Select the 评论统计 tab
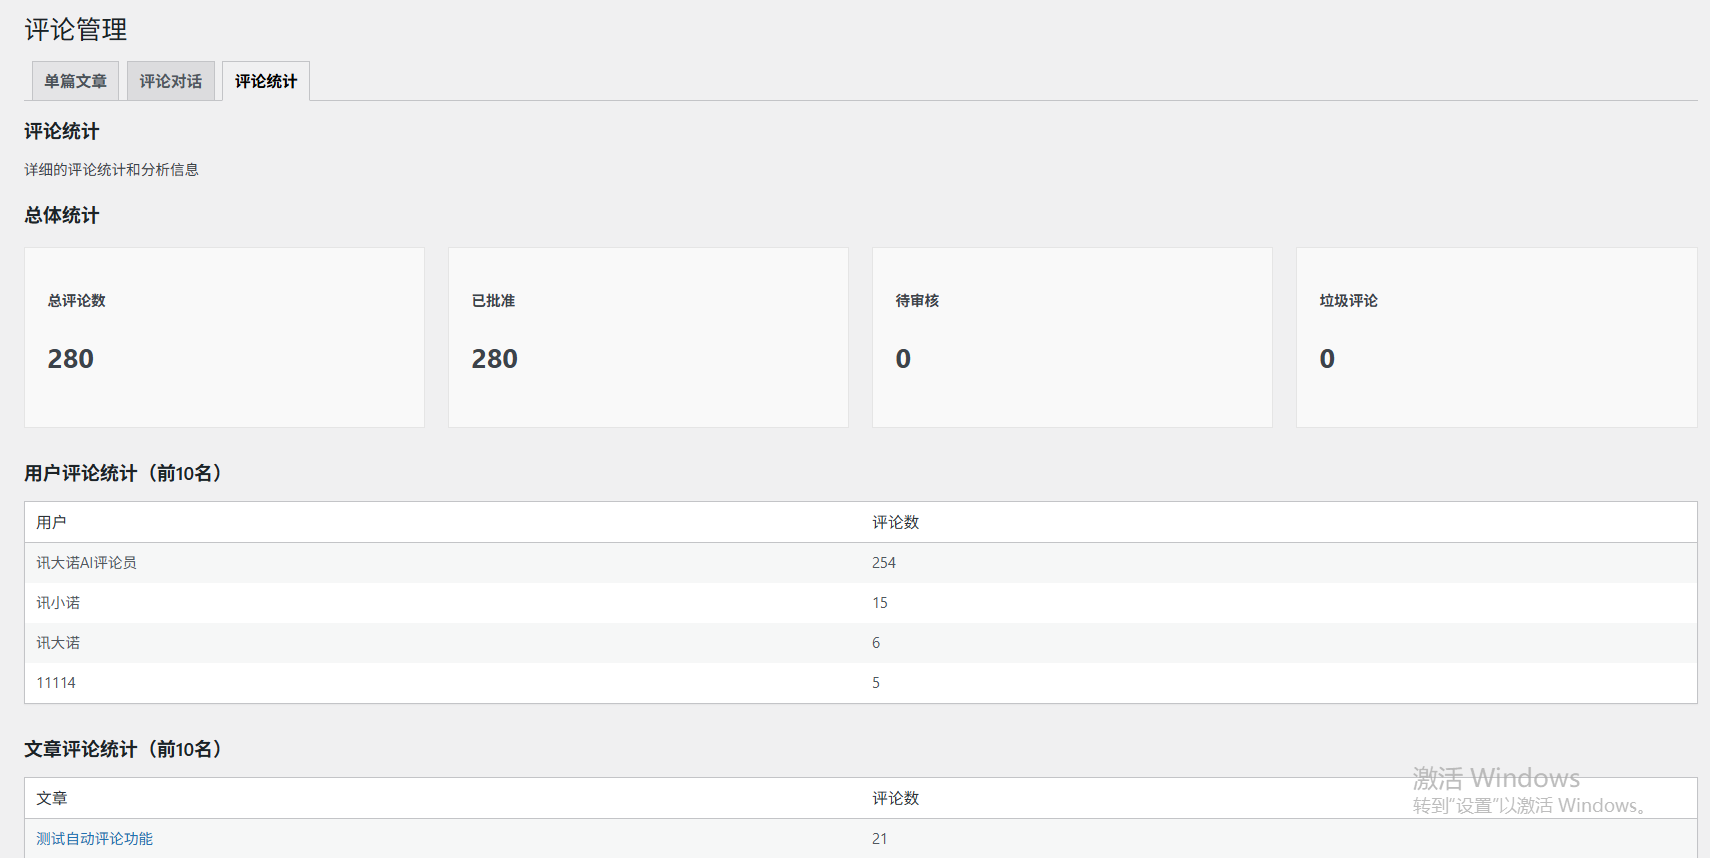Viewport: 1710px width, 858px height. click(x=266, y=81)
